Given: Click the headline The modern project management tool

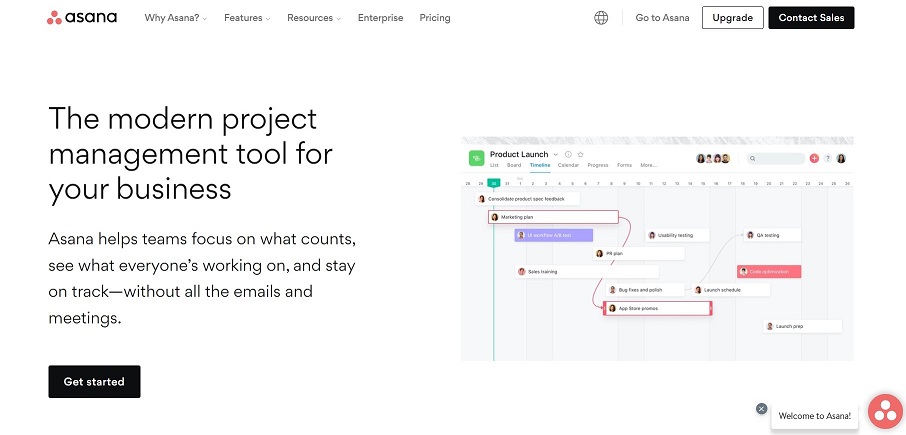Looking at the screenshot, I should point(191,153).
